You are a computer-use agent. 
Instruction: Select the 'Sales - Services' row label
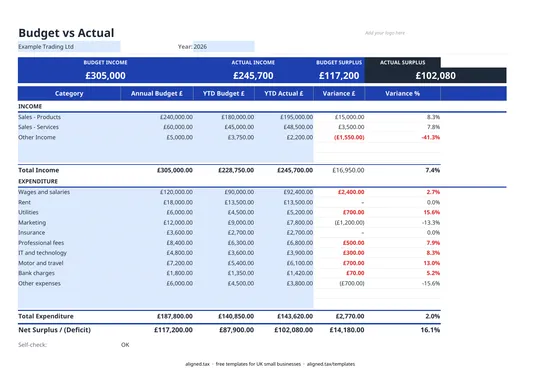coord(38,127)
